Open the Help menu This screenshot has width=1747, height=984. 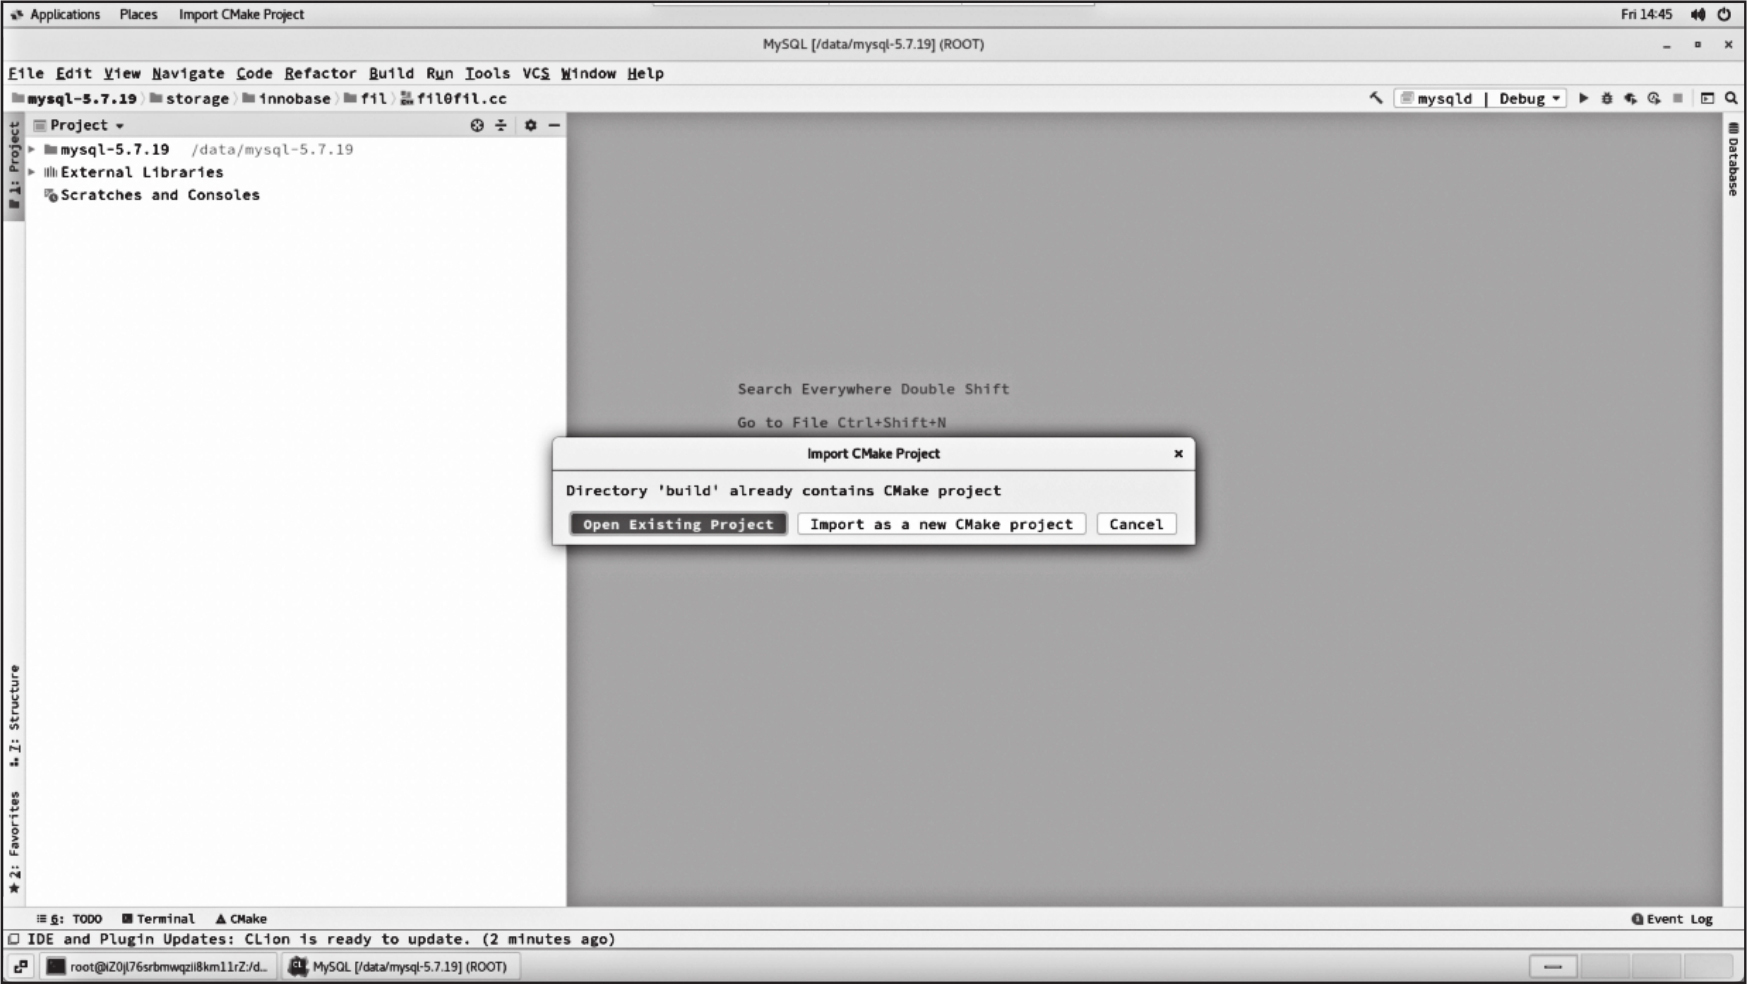pos(645,73)
